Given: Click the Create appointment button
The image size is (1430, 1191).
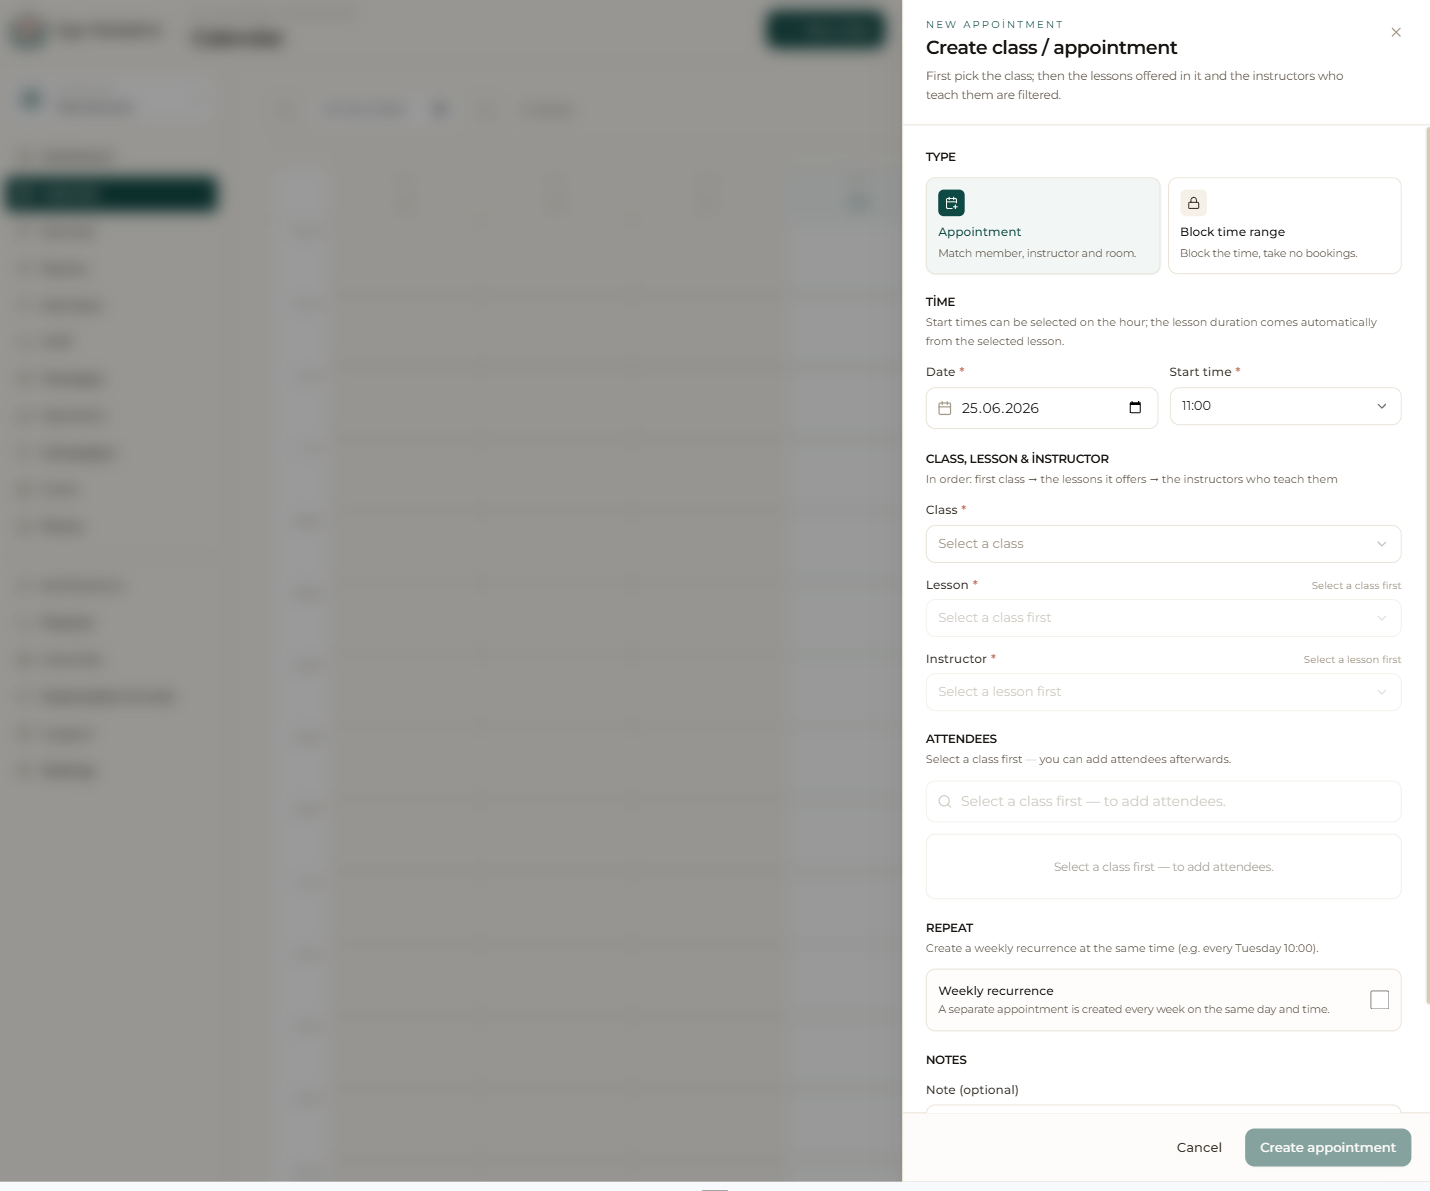Looking at the screenshot, I should click(x=1327, y=1147).
